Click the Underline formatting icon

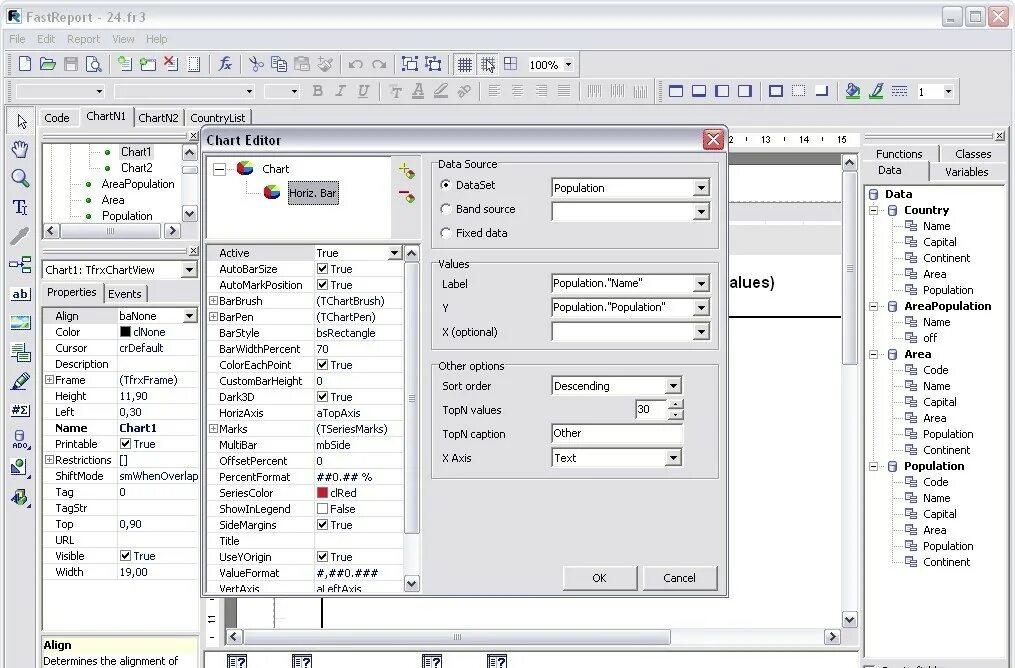(364, 91)
